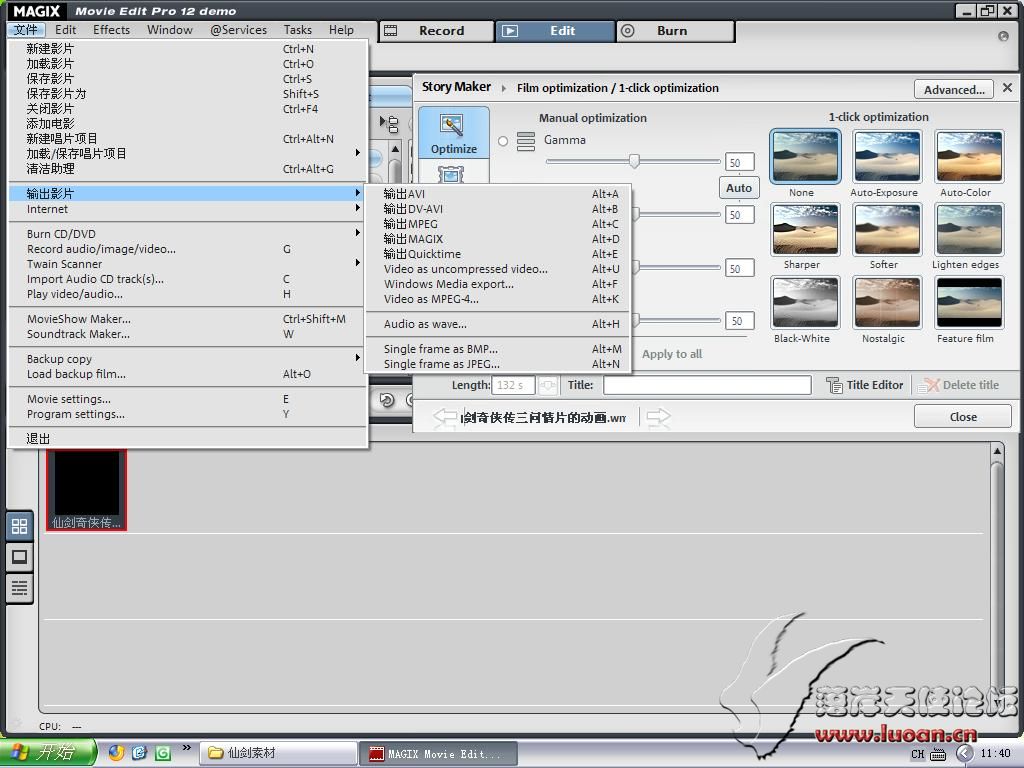1024x768 pixels.
Task: Click the Advanced... button
Action: (x=953, y=89)
